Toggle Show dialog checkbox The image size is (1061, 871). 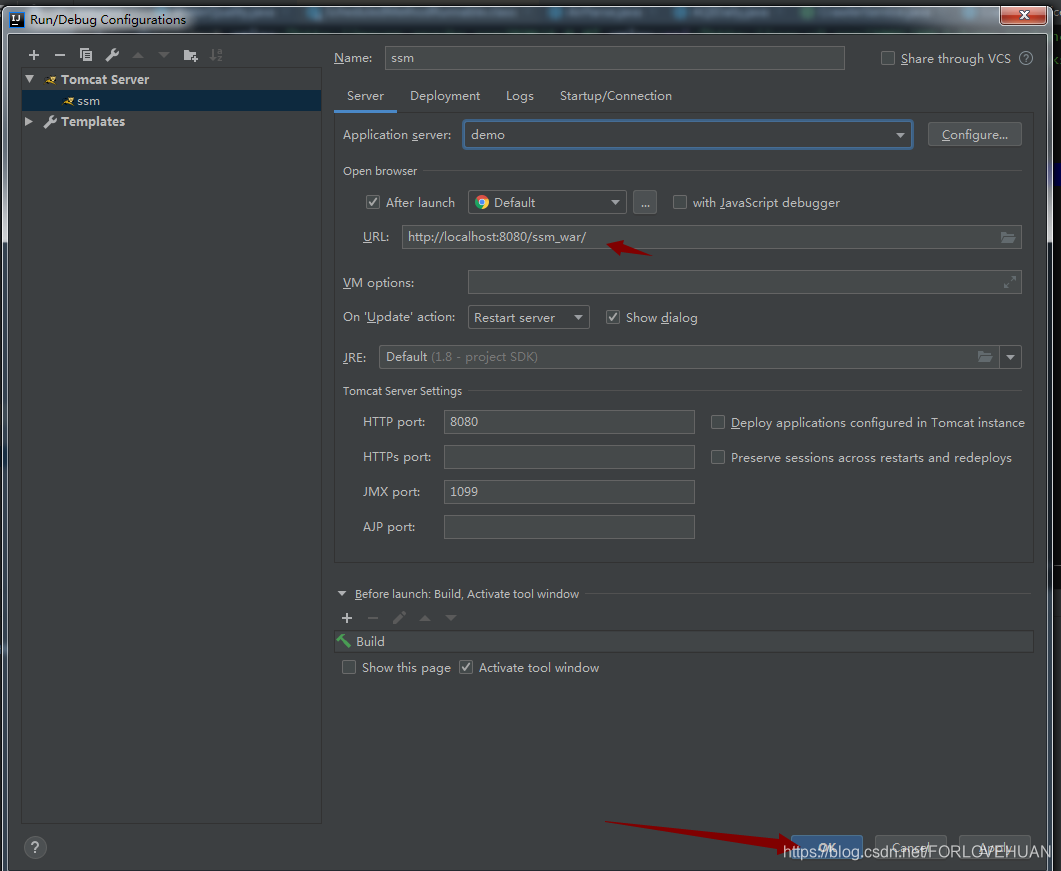coord(613,317)
